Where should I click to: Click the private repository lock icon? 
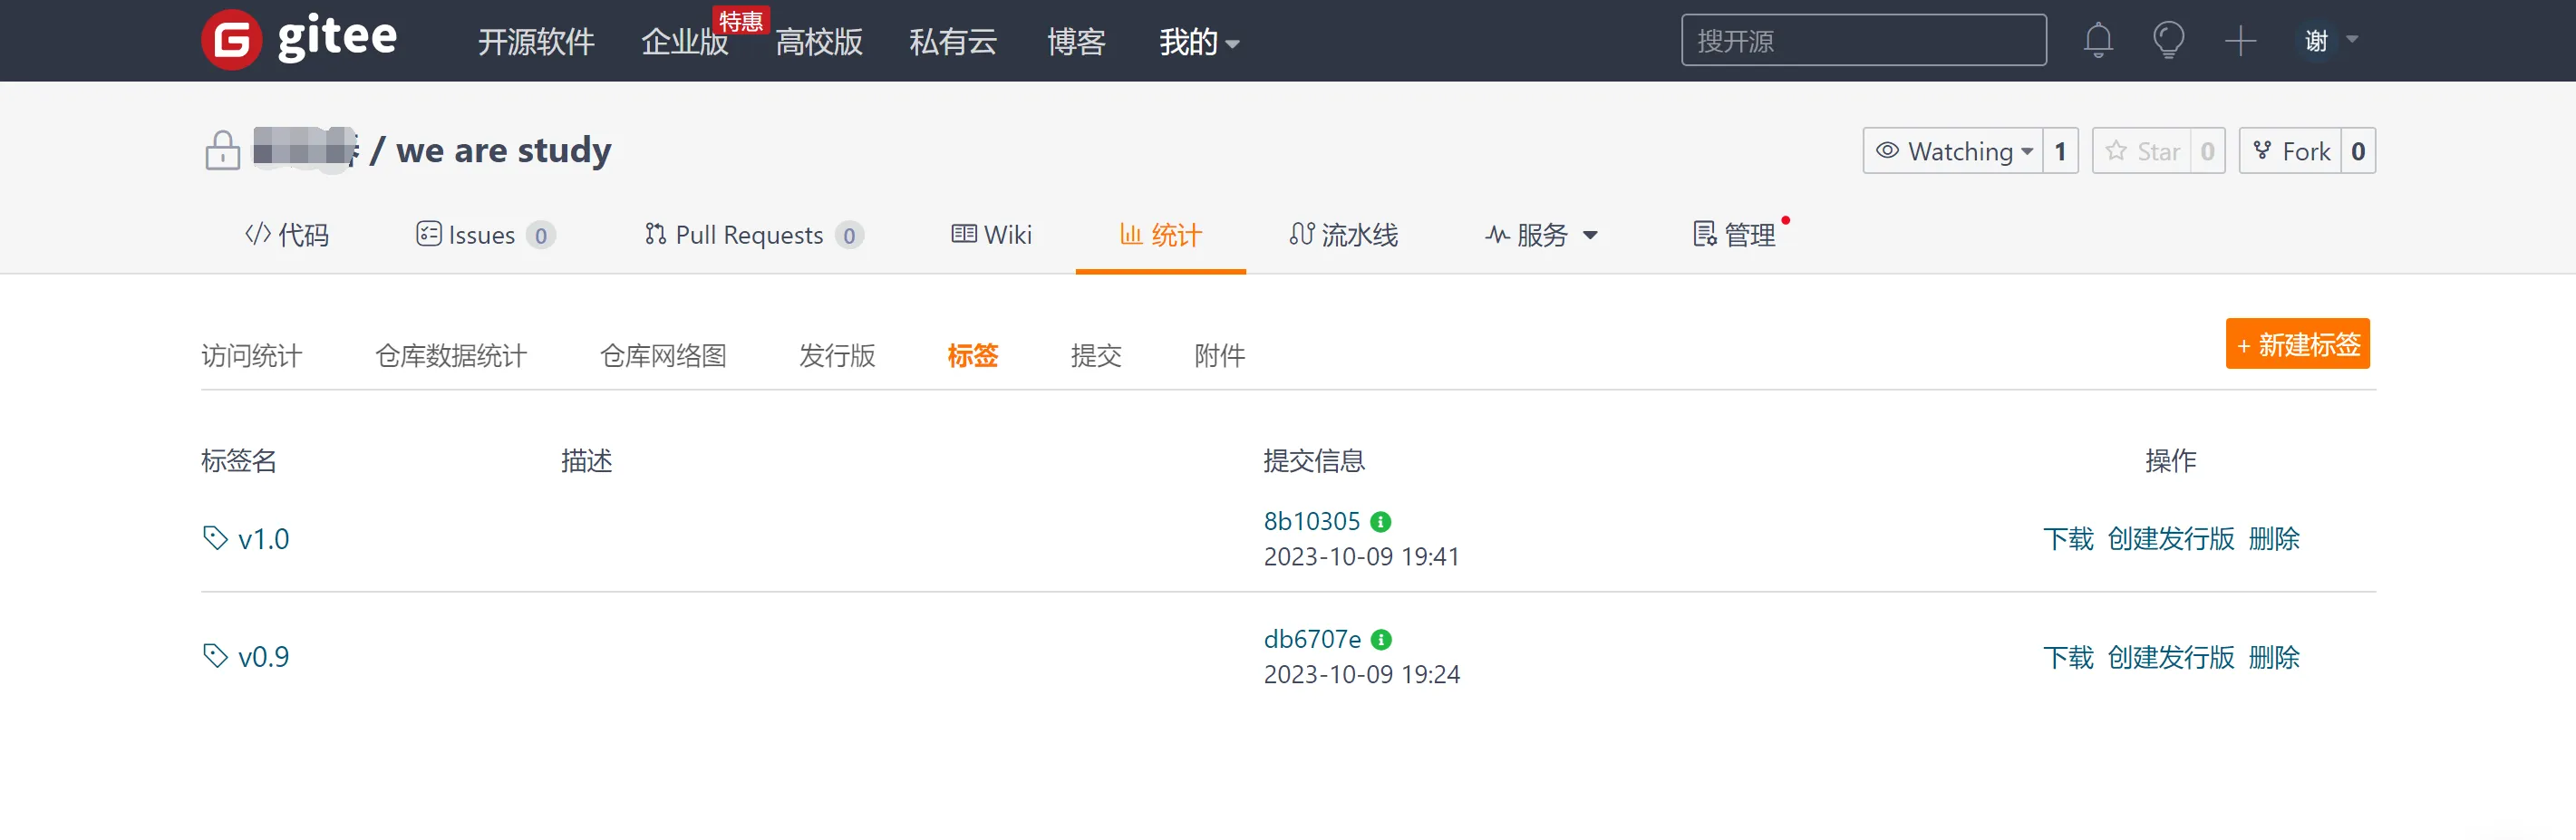(x=222, y=151)
